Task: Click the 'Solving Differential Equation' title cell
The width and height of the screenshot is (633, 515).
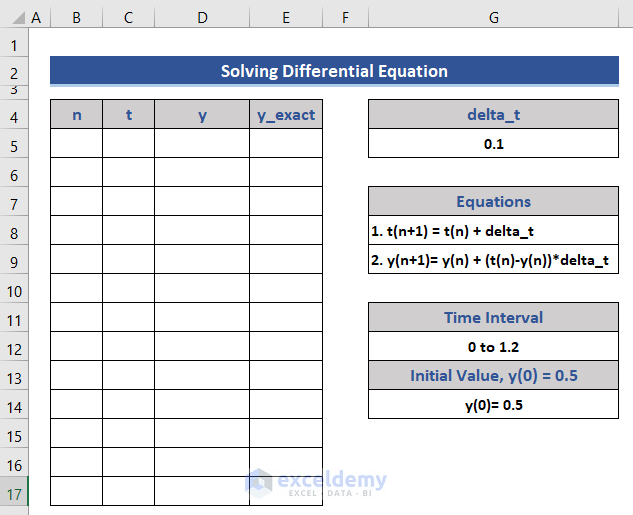Action: [334, 71]
